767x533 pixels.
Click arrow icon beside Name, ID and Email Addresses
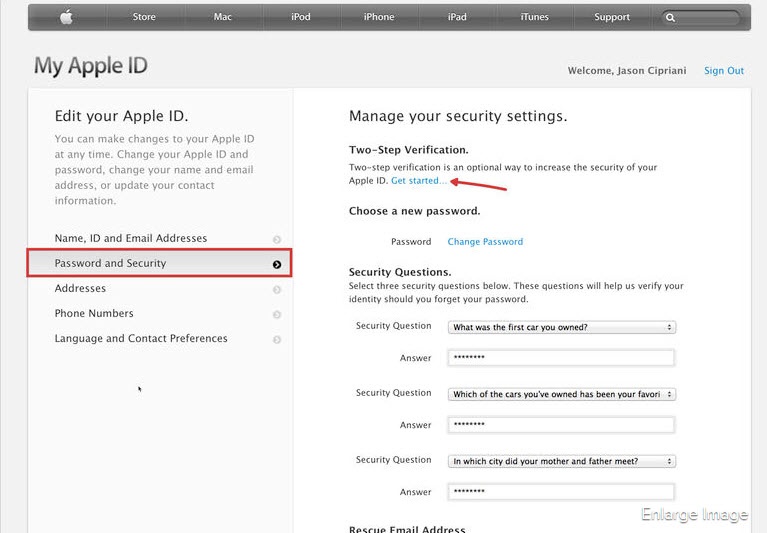[x=277, y=239]
